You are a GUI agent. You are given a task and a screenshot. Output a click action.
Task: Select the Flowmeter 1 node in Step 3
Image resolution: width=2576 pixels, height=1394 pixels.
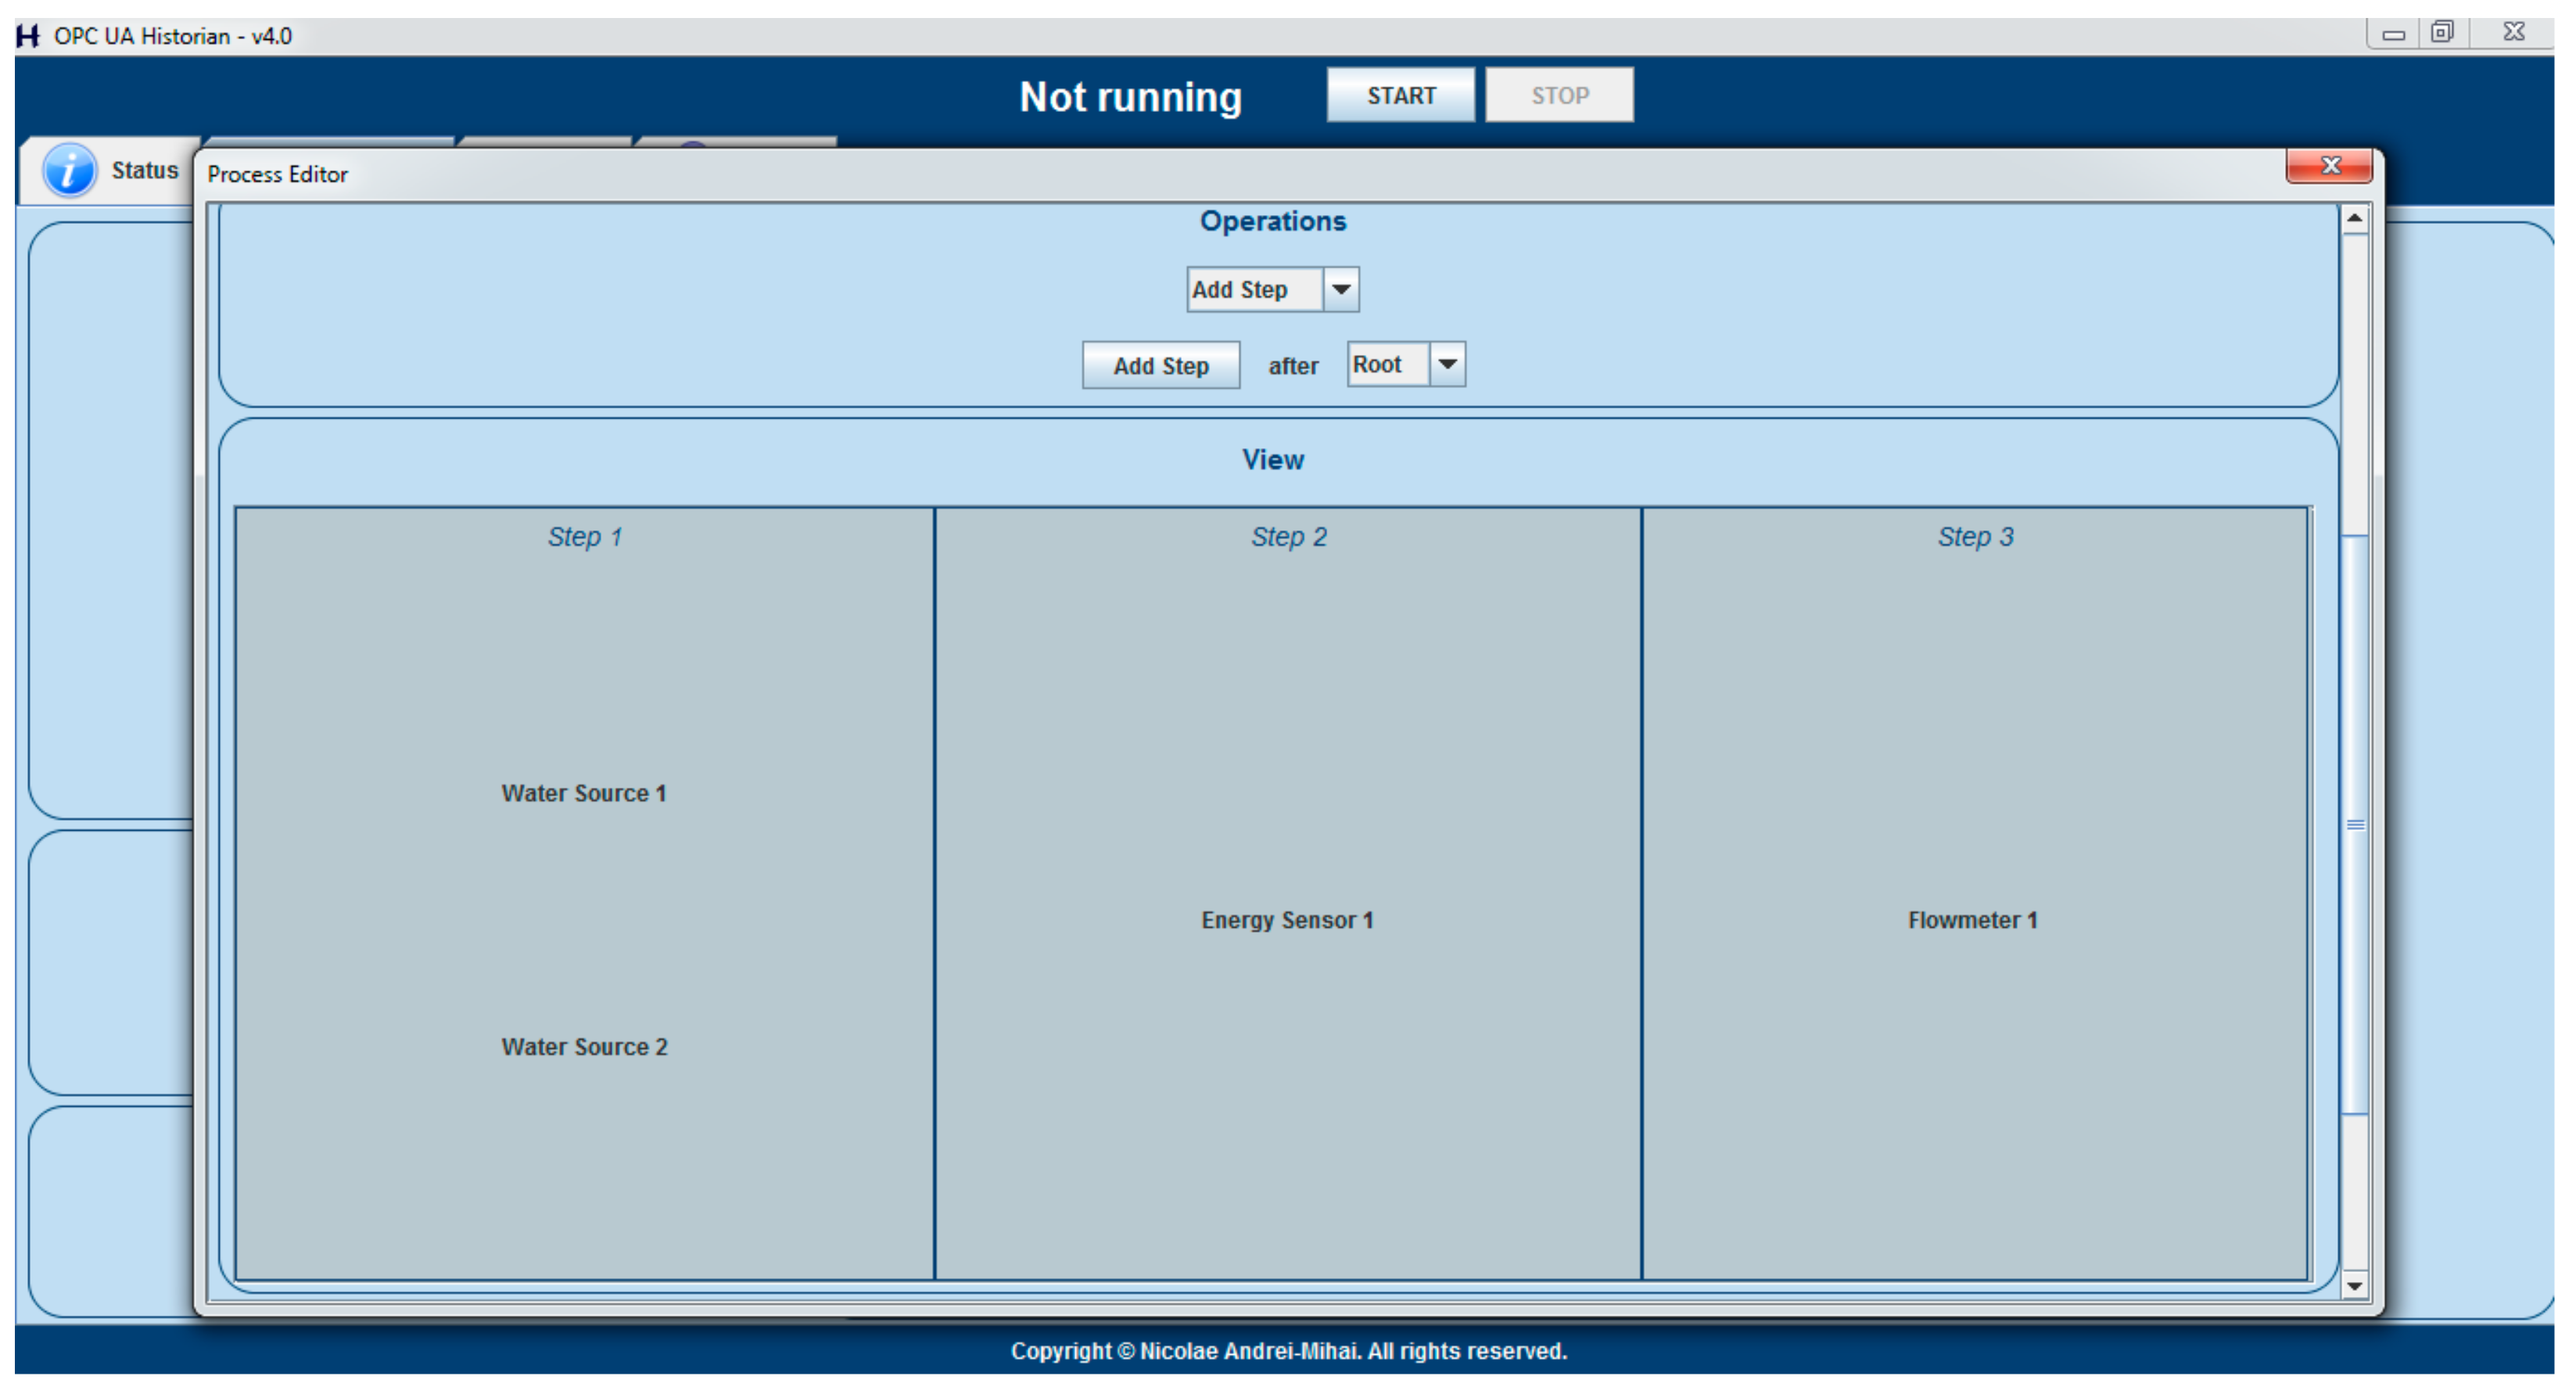[1972, 921]
